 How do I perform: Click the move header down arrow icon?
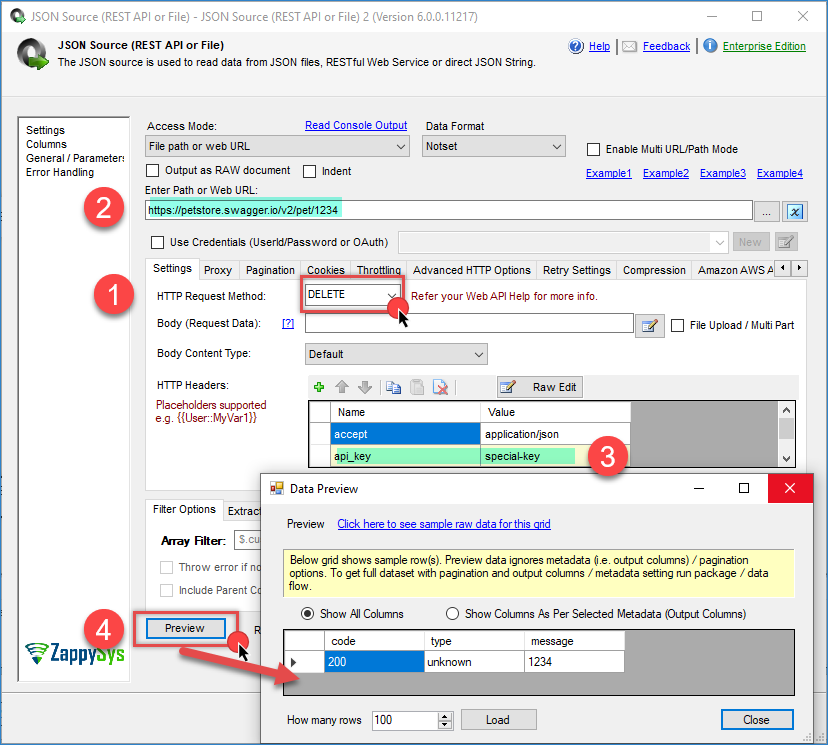click(364, 388)
